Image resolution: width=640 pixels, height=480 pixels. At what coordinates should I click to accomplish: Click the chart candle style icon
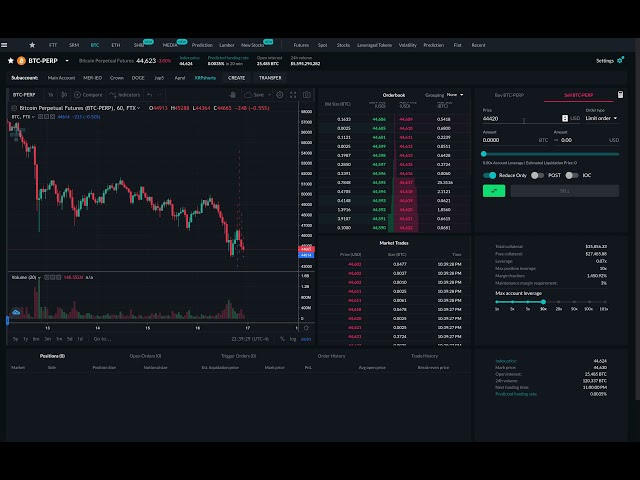pyautogui.click(x=64, y=95)
